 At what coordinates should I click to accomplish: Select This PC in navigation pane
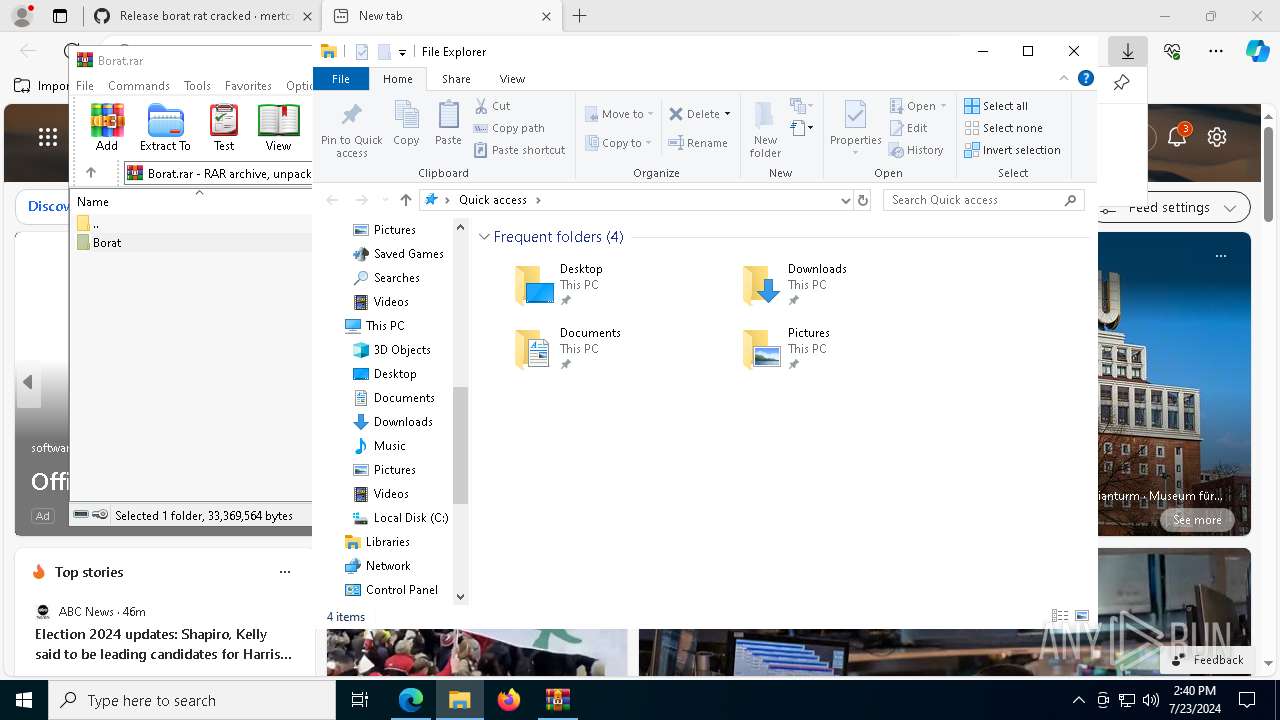click(x=375, y=326)
